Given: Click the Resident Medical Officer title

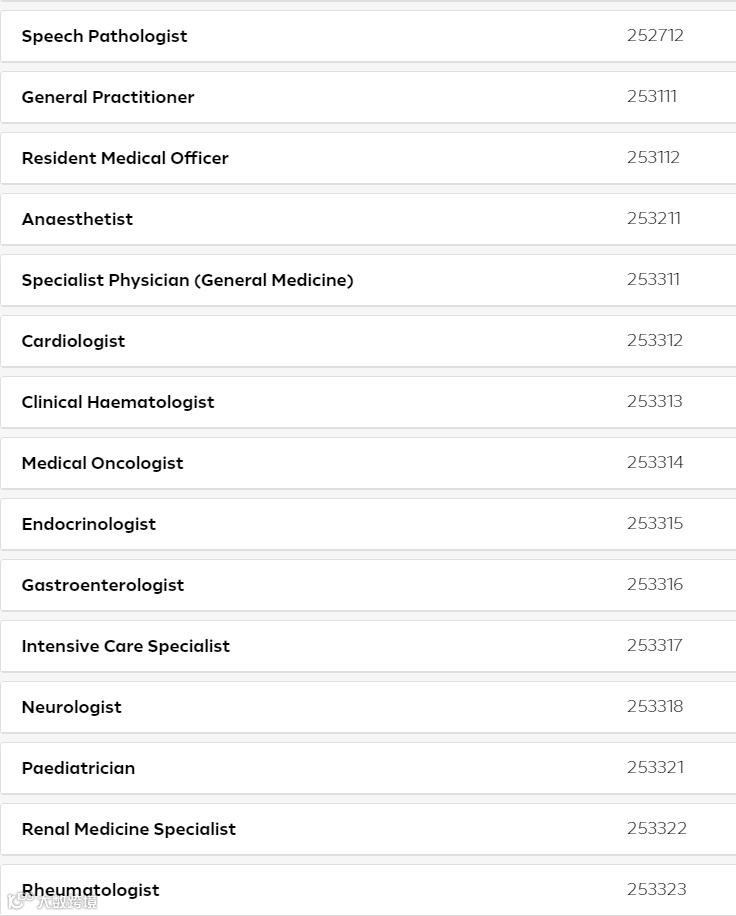Looking at the screenshot, I should pos(125,158).
